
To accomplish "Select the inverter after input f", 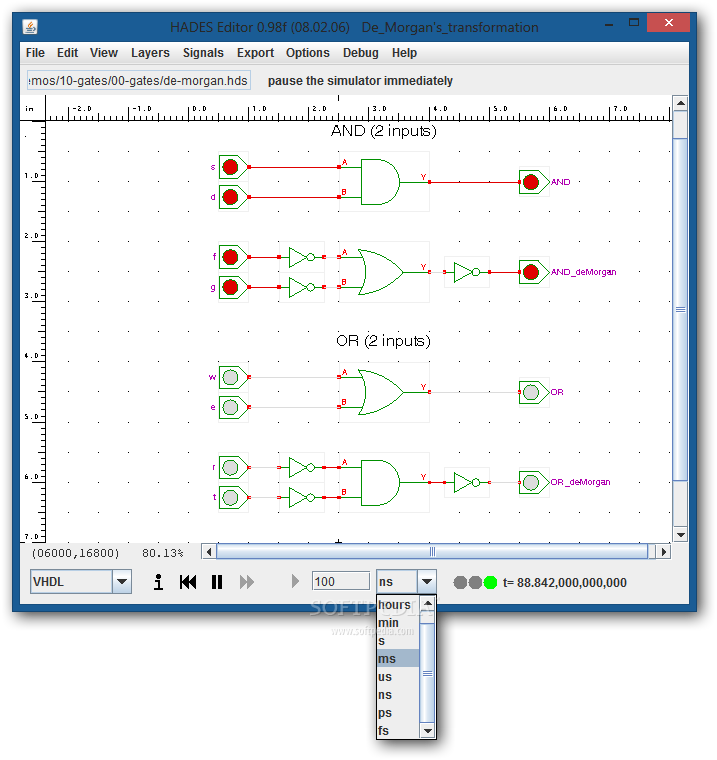I will coord(302,257).
